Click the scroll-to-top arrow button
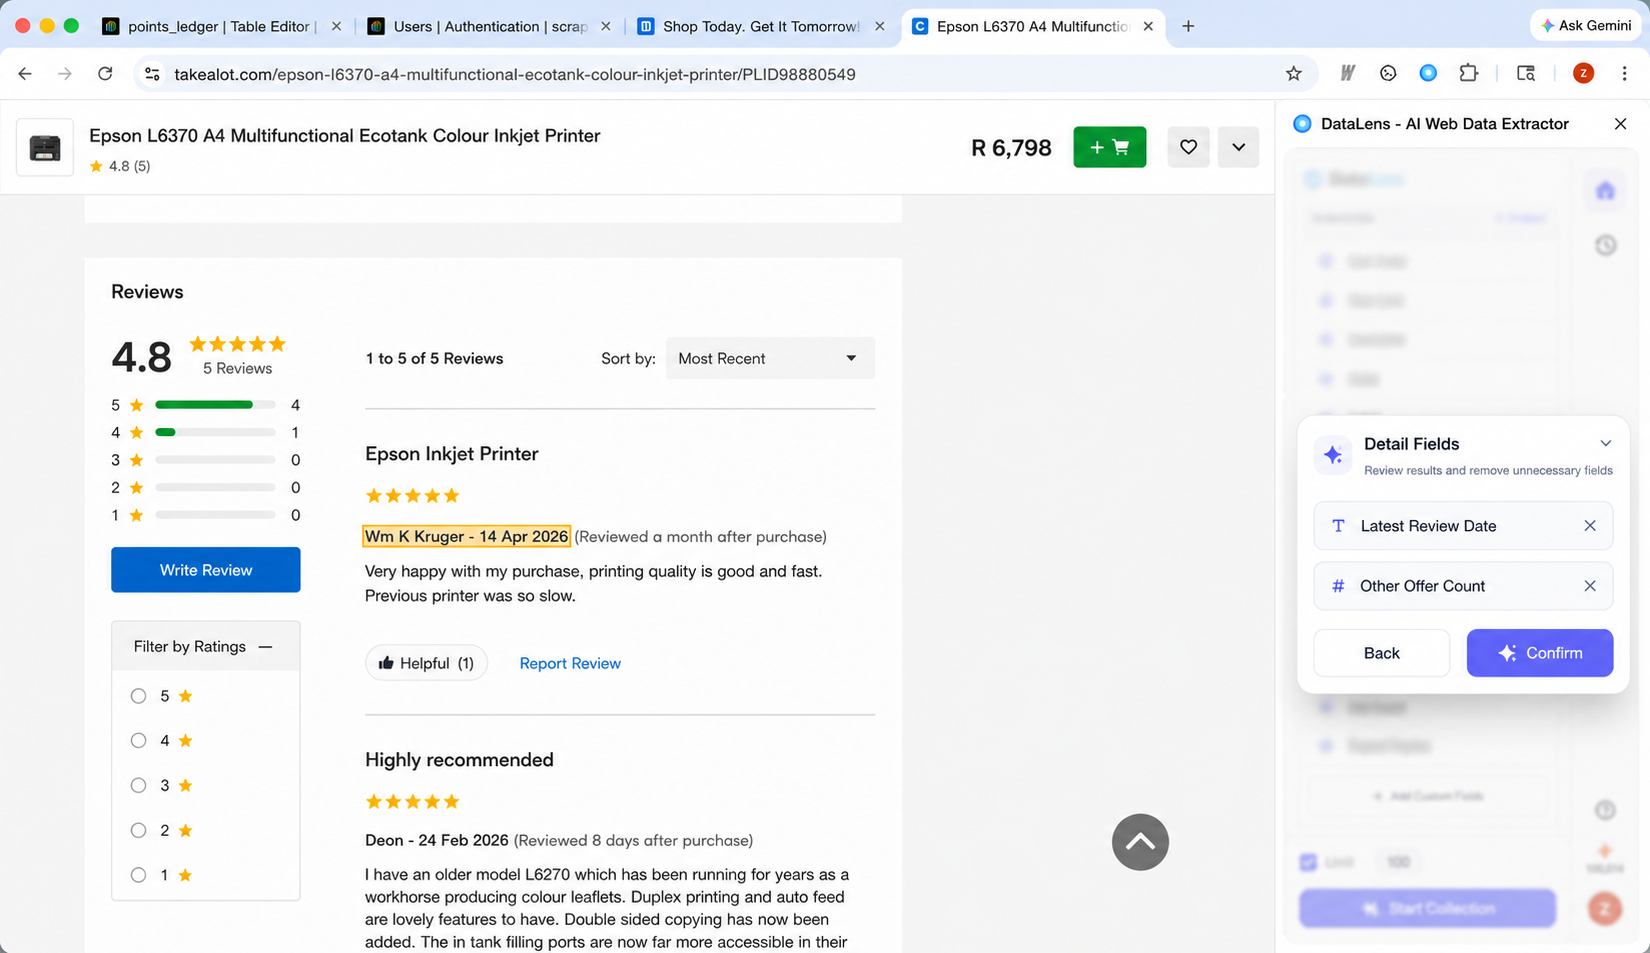Screen dimensions: 1650x953 (x=1140, y=842)
